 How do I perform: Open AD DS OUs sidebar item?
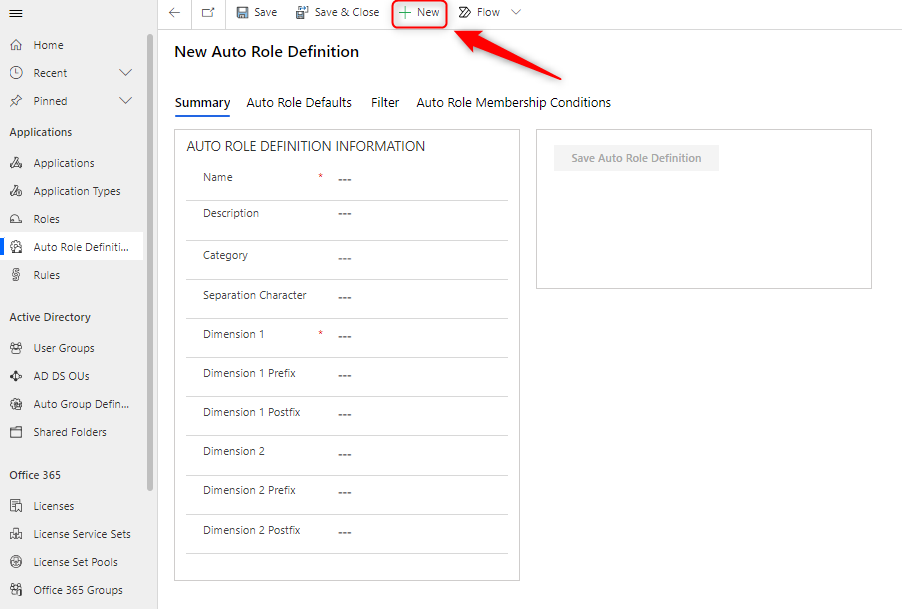(x=61, y=376)
